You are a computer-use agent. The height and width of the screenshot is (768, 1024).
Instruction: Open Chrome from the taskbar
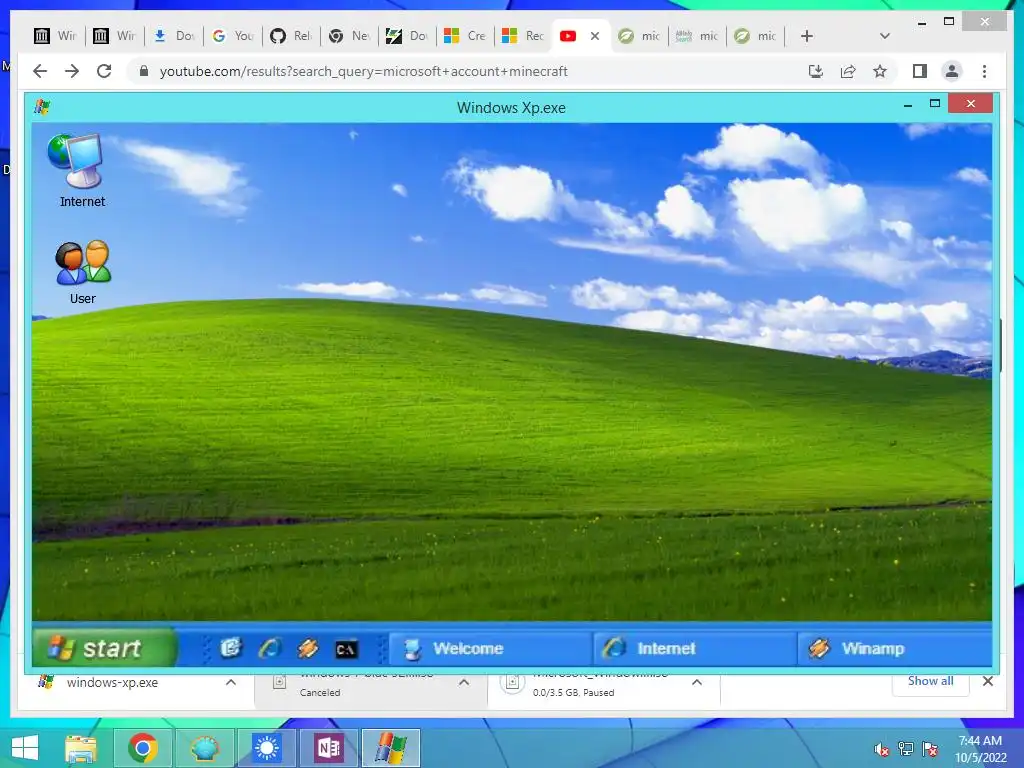[143, 748]
